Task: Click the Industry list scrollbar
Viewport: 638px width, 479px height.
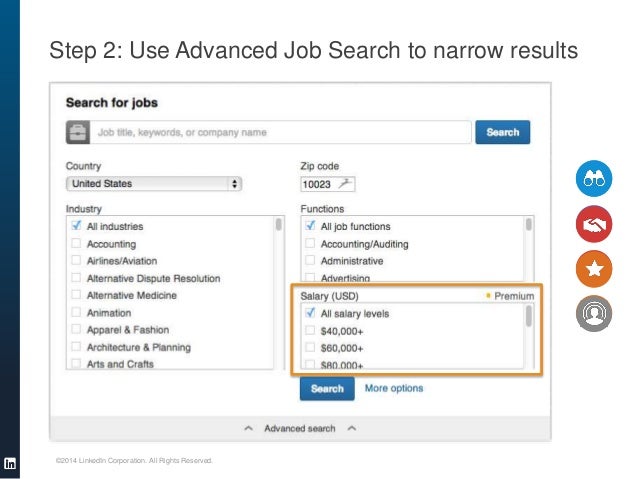Action: (278, 227)
